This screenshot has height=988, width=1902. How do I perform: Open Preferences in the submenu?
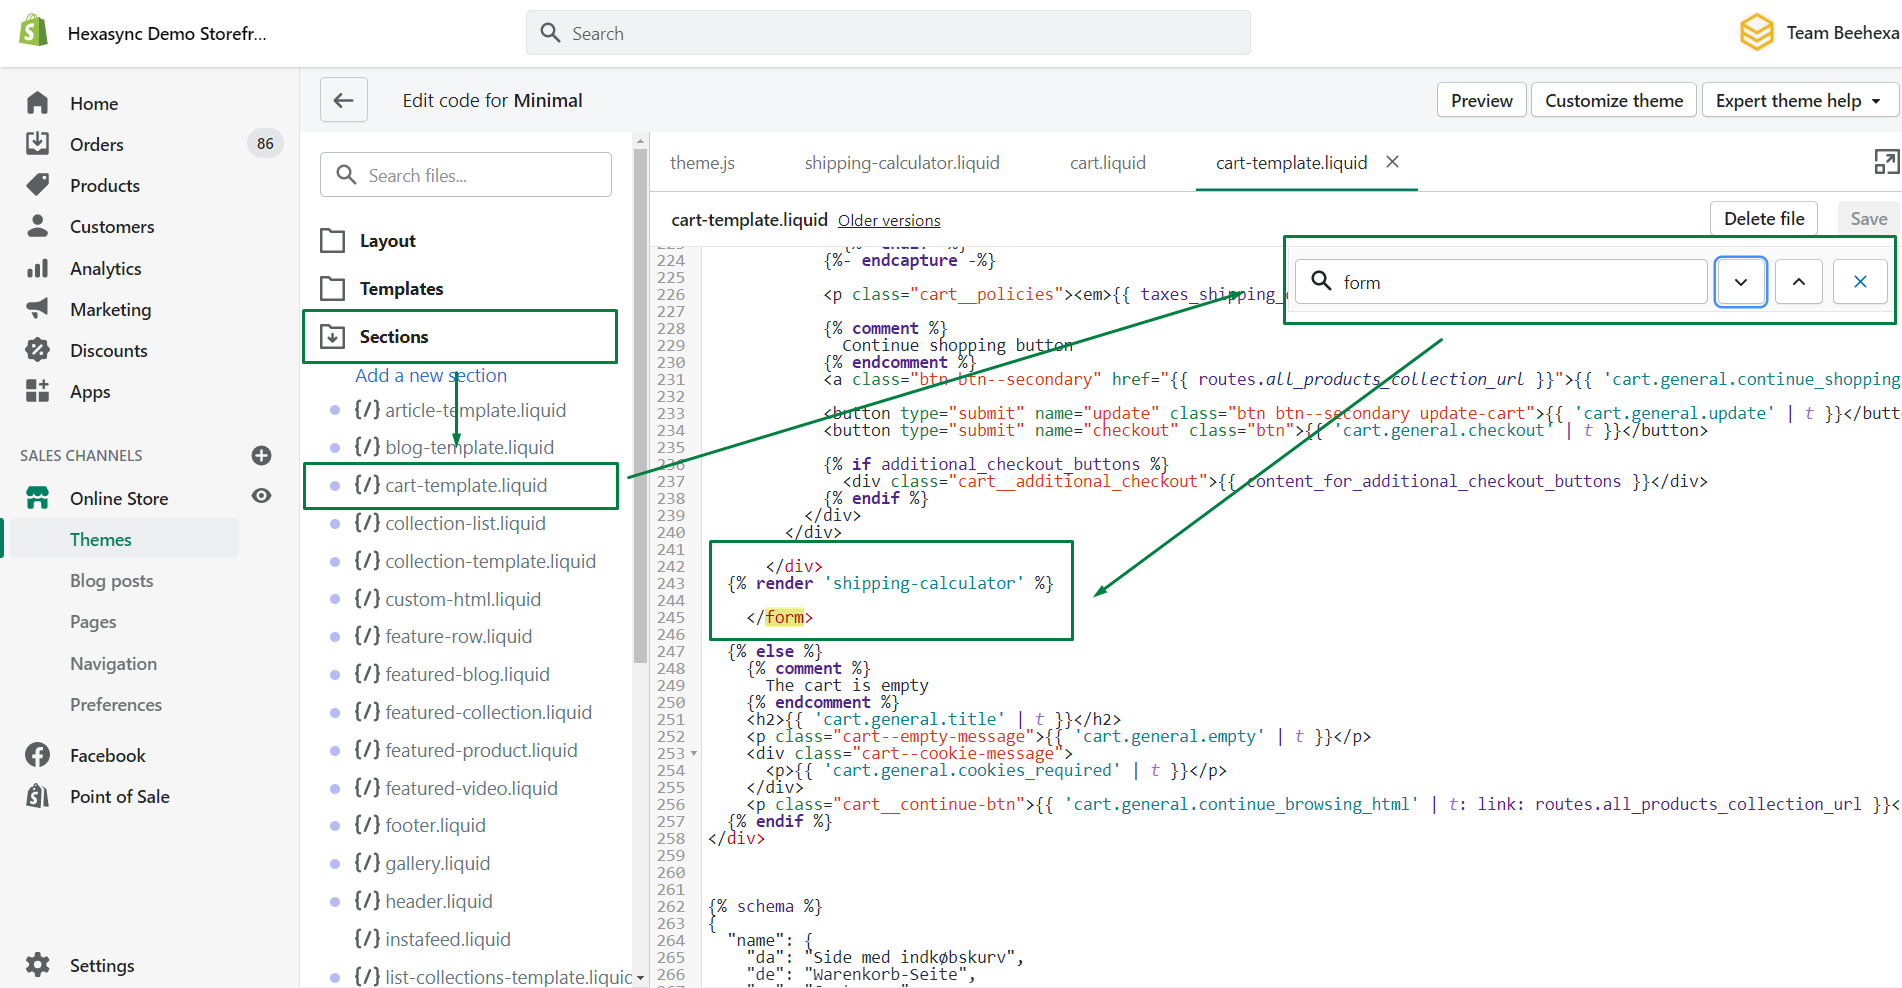pyautogui.click(x=116, y=704)
